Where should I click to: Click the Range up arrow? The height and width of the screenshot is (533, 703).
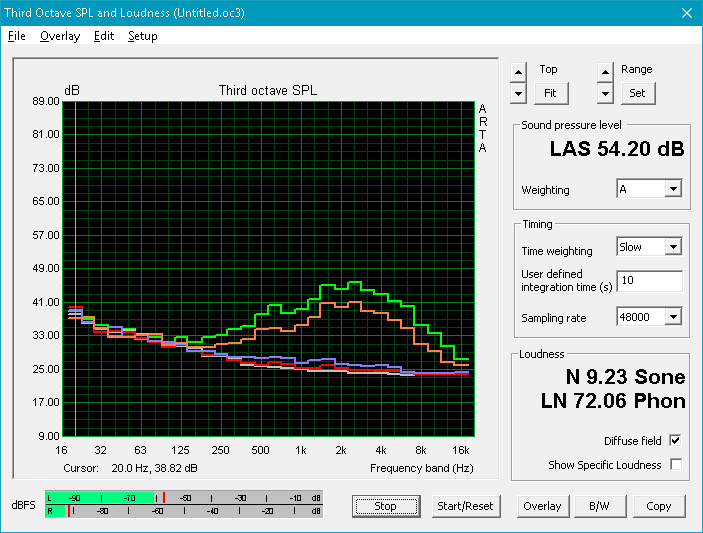point(605,72)
